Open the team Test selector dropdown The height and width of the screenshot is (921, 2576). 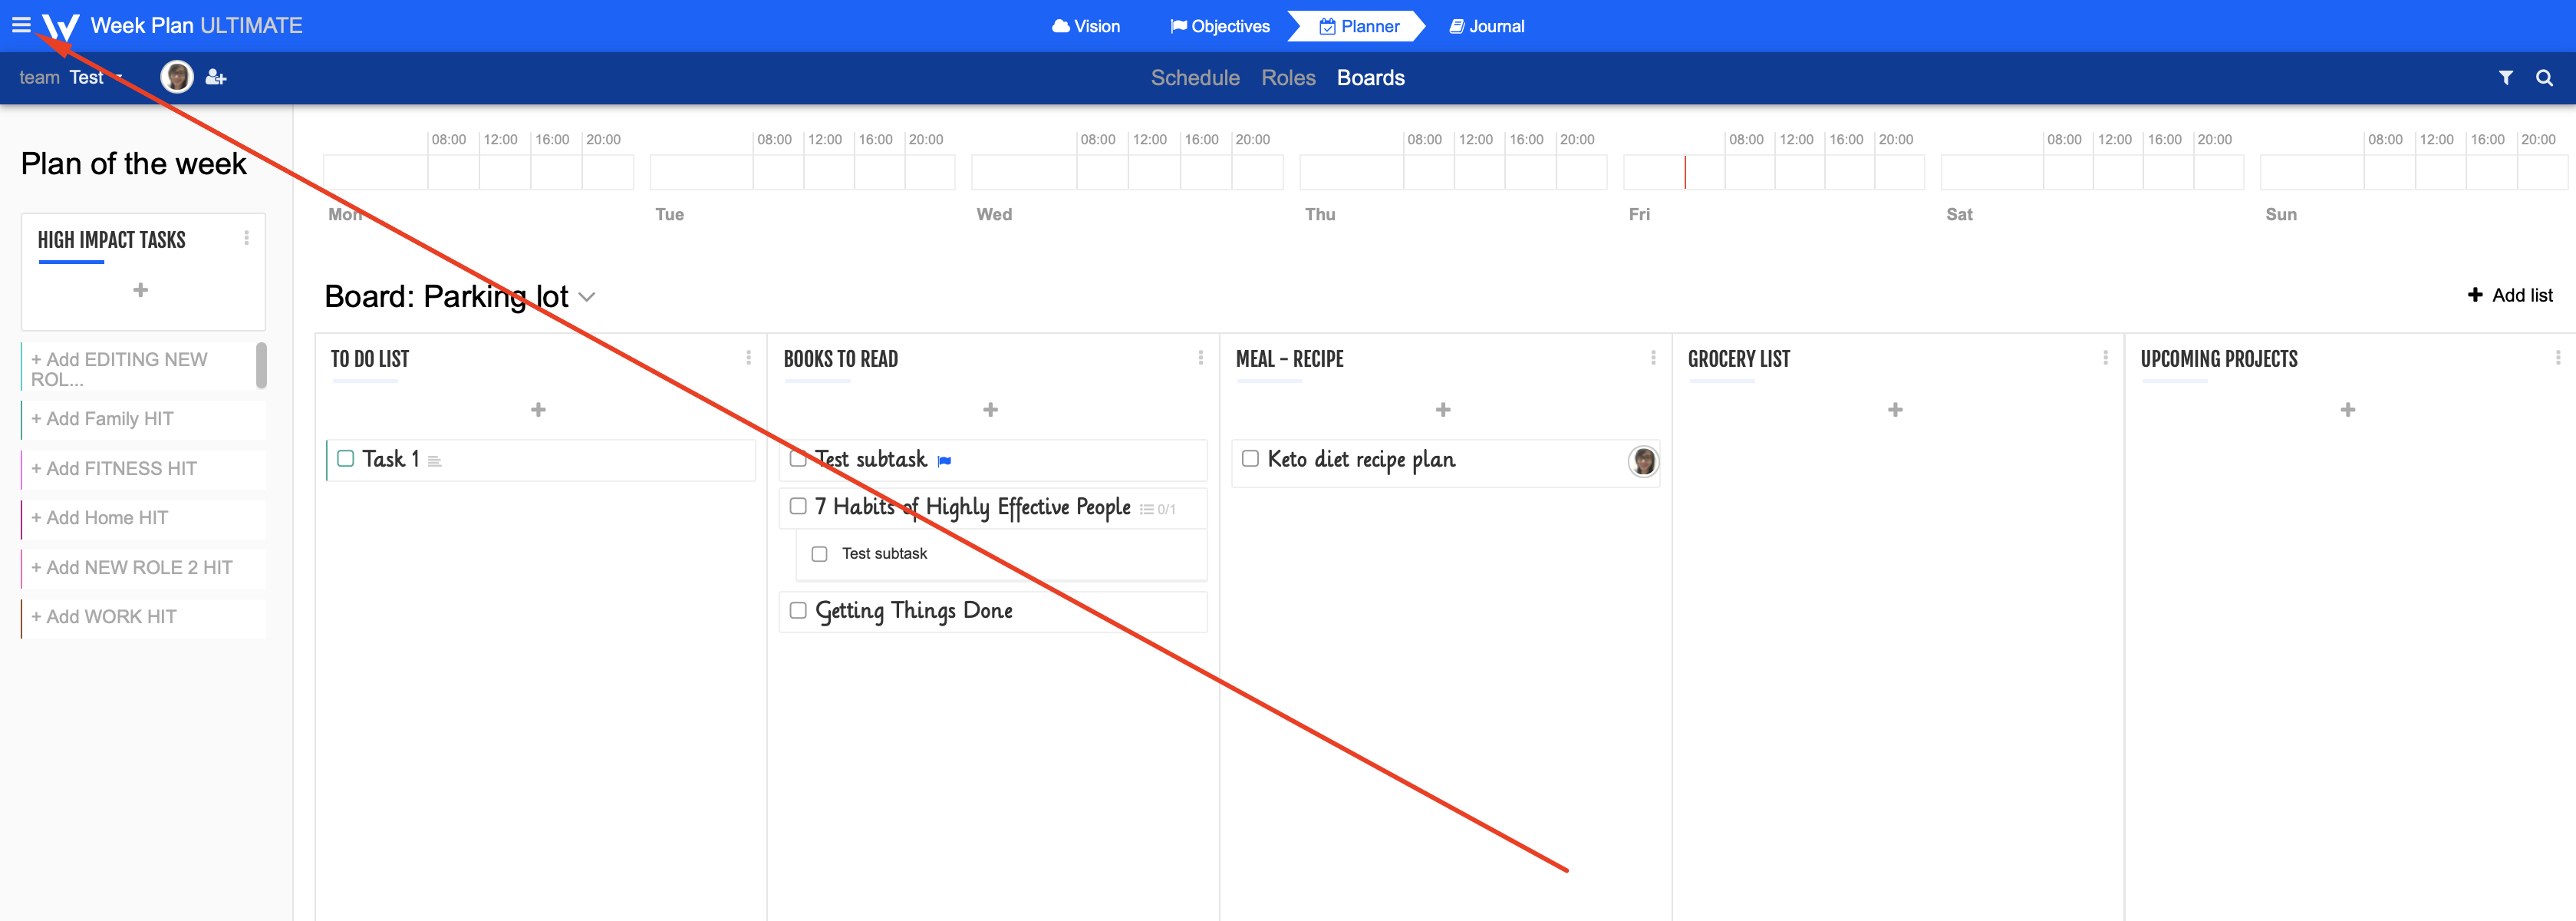coord(71,77)
